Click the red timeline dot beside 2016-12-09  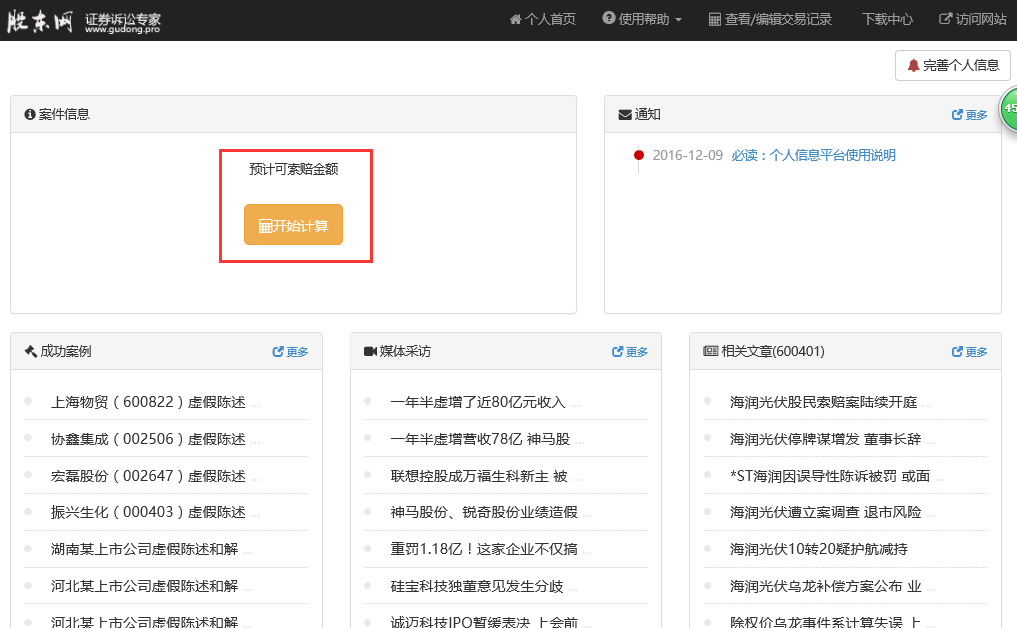639,155
